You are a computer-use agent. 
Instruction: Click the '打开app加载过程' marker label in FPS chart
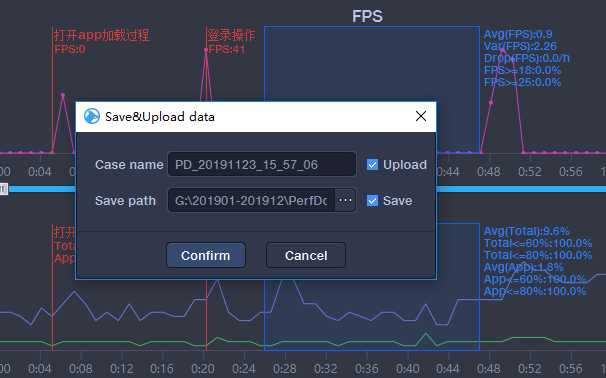tap(102, 35)
